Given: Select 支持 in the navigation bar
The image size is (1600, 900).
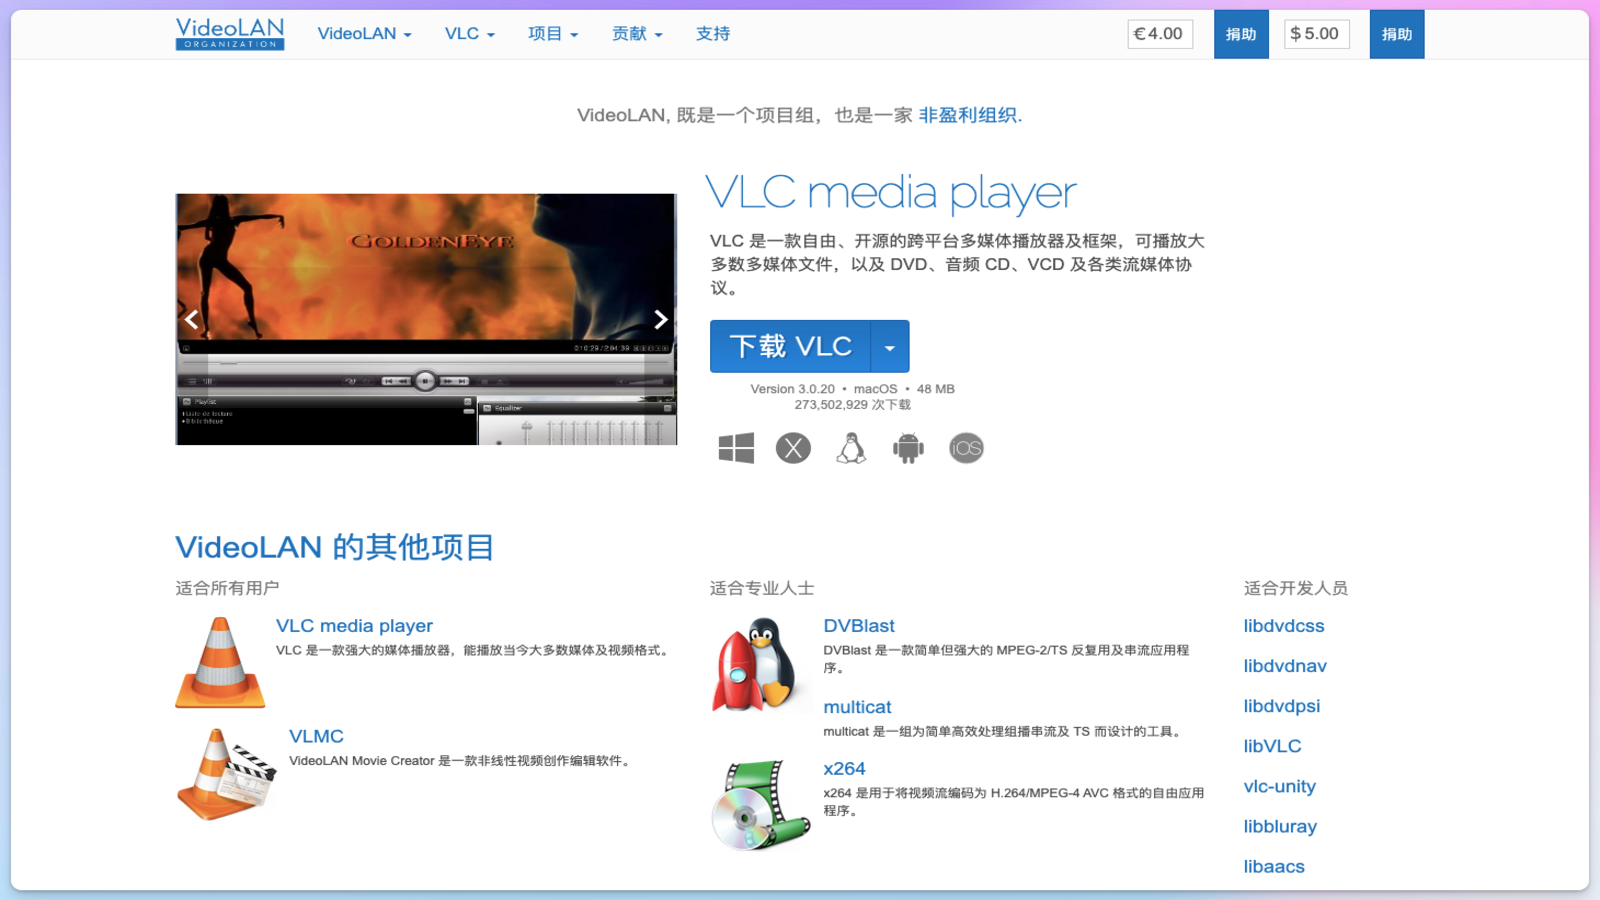Looking at the screenshot, I should tap(712, 33).
